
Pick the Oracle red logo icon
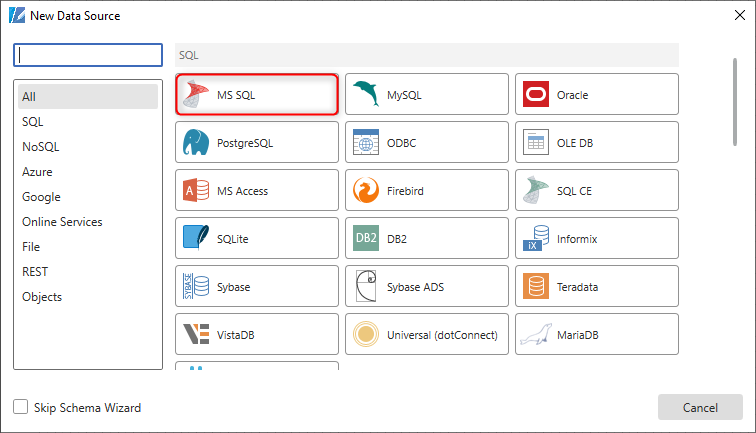pos(536,94)
